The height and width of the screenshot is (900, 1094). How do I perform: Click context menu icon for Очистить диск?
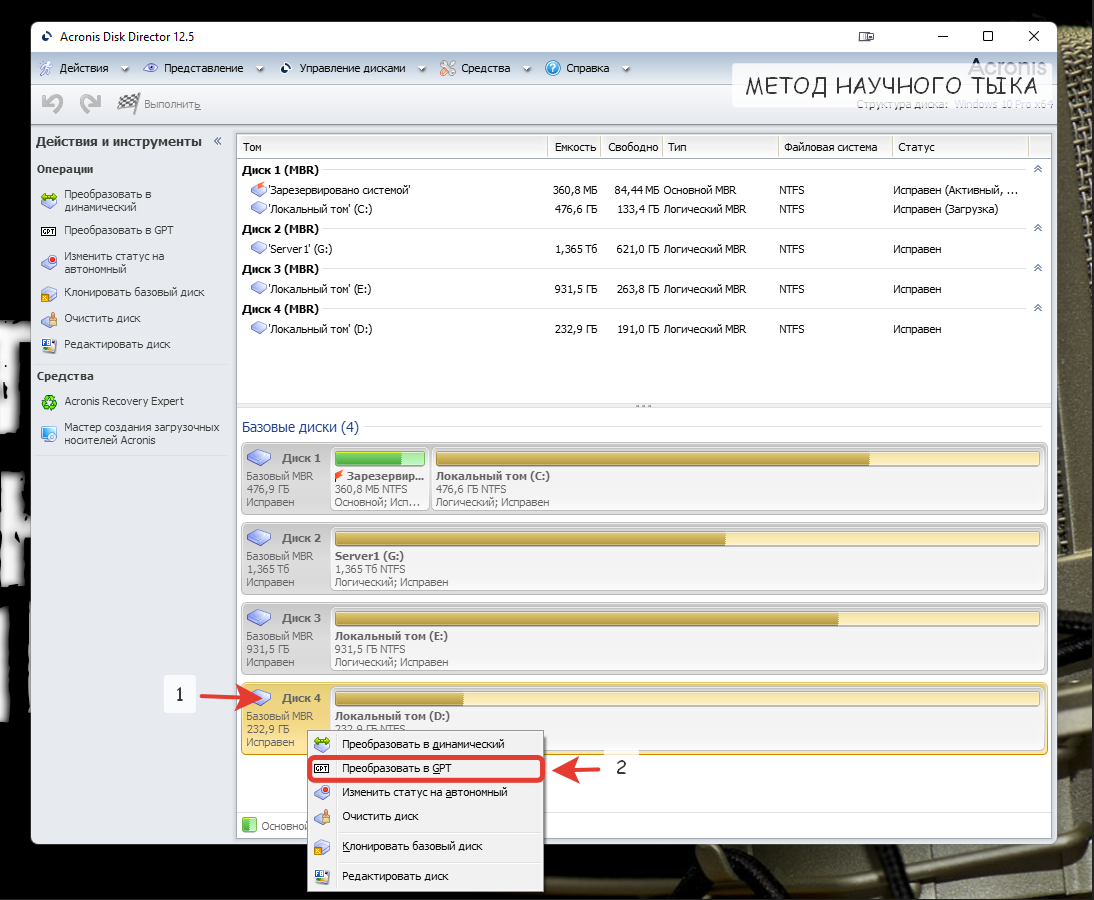point(322,817)
